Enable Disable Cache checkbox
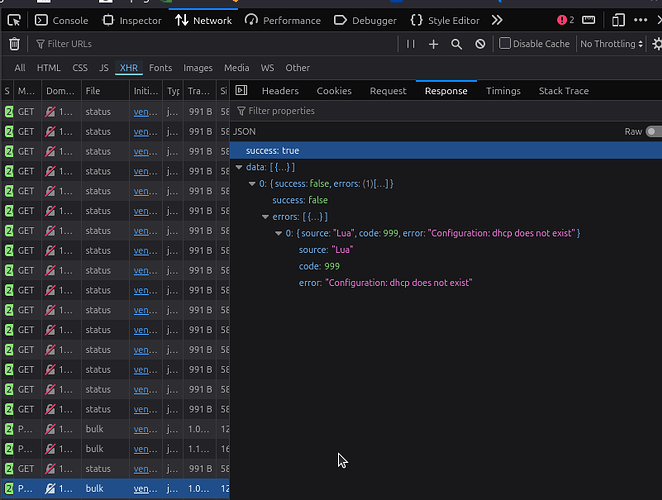662x500 pixels. [505, 44]
